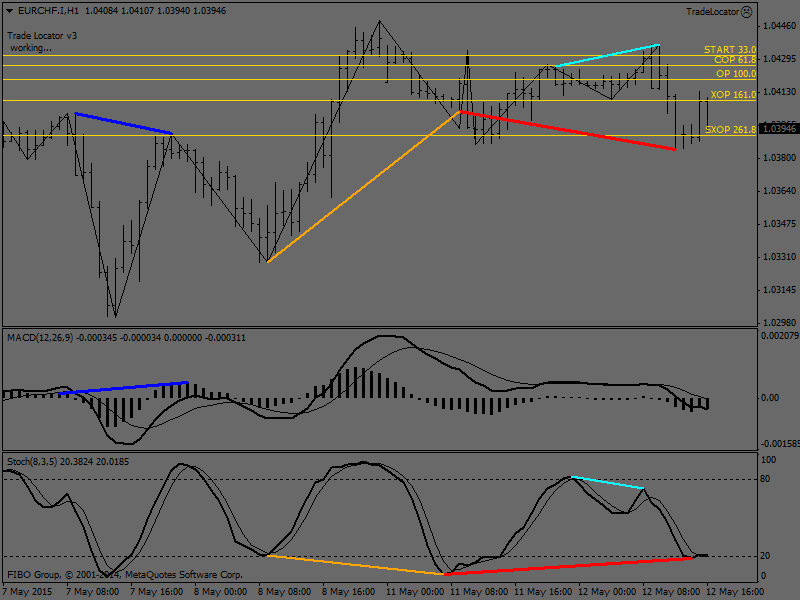This screenshot has width=800, height=600.
Task: Click the TradeLocator expert advisor name
Action: (712, 11)
